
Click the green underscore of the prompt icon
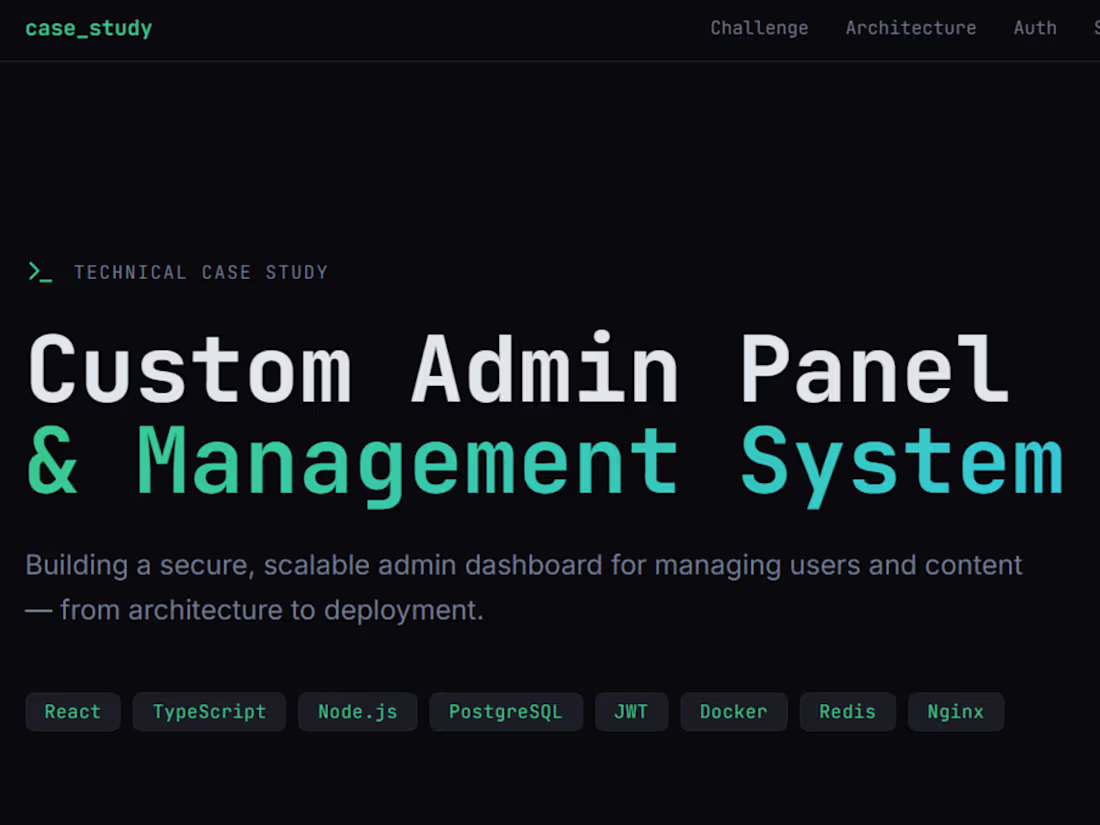47,280
